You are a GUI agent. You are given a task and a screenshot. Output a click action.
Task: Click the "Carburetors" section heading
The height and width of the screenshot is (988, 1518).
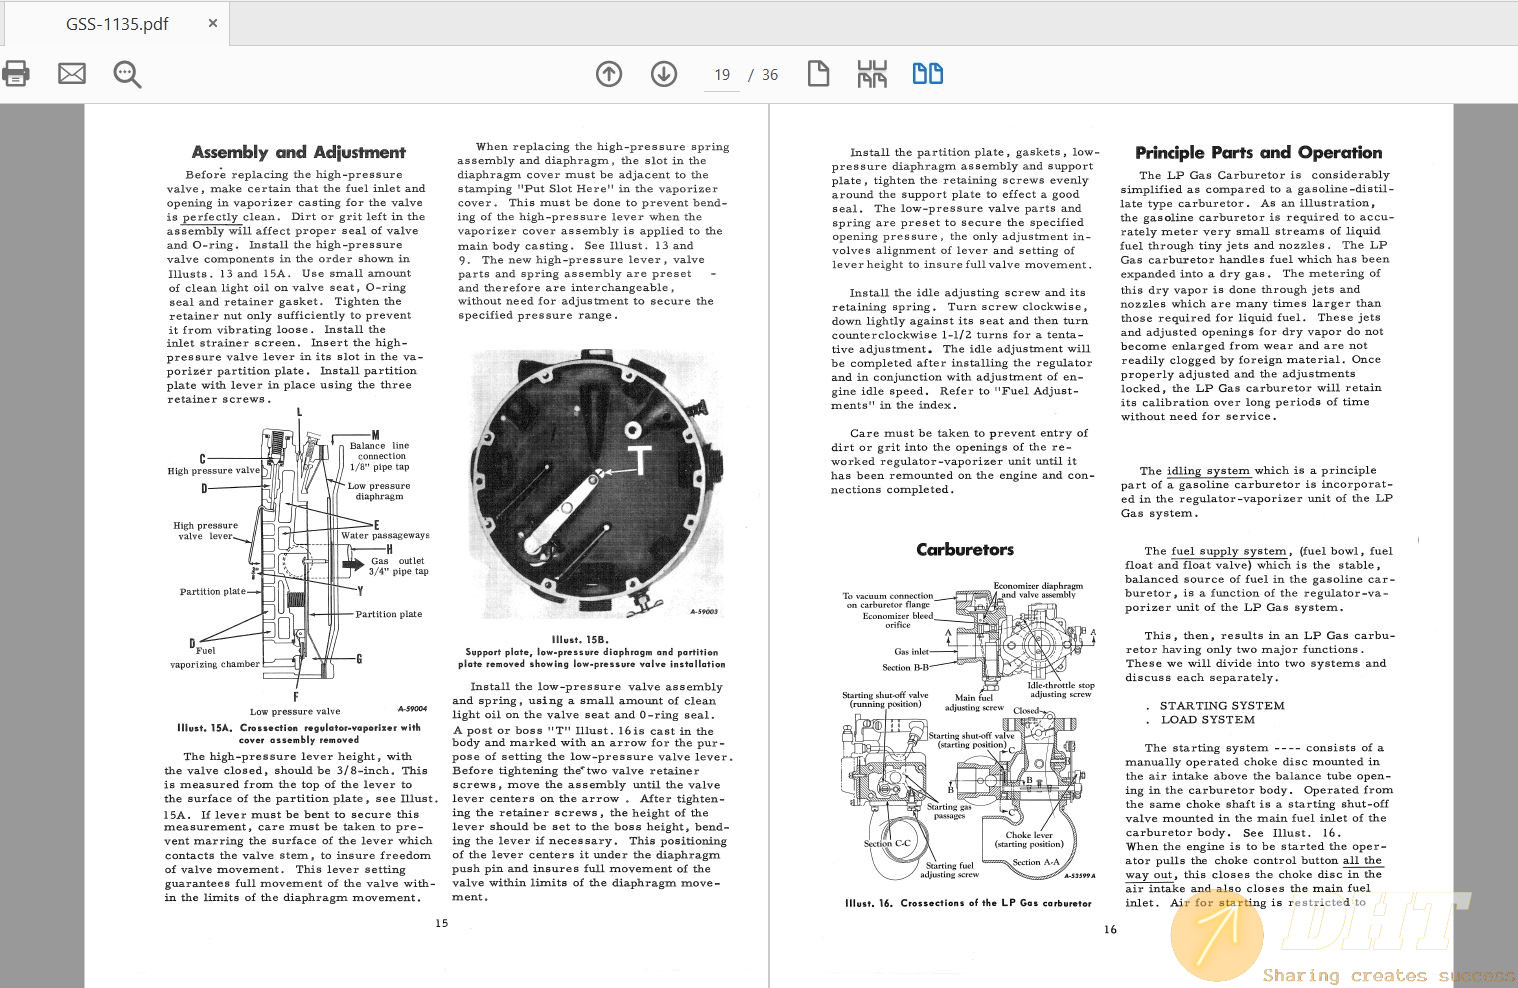pos(965,549)
